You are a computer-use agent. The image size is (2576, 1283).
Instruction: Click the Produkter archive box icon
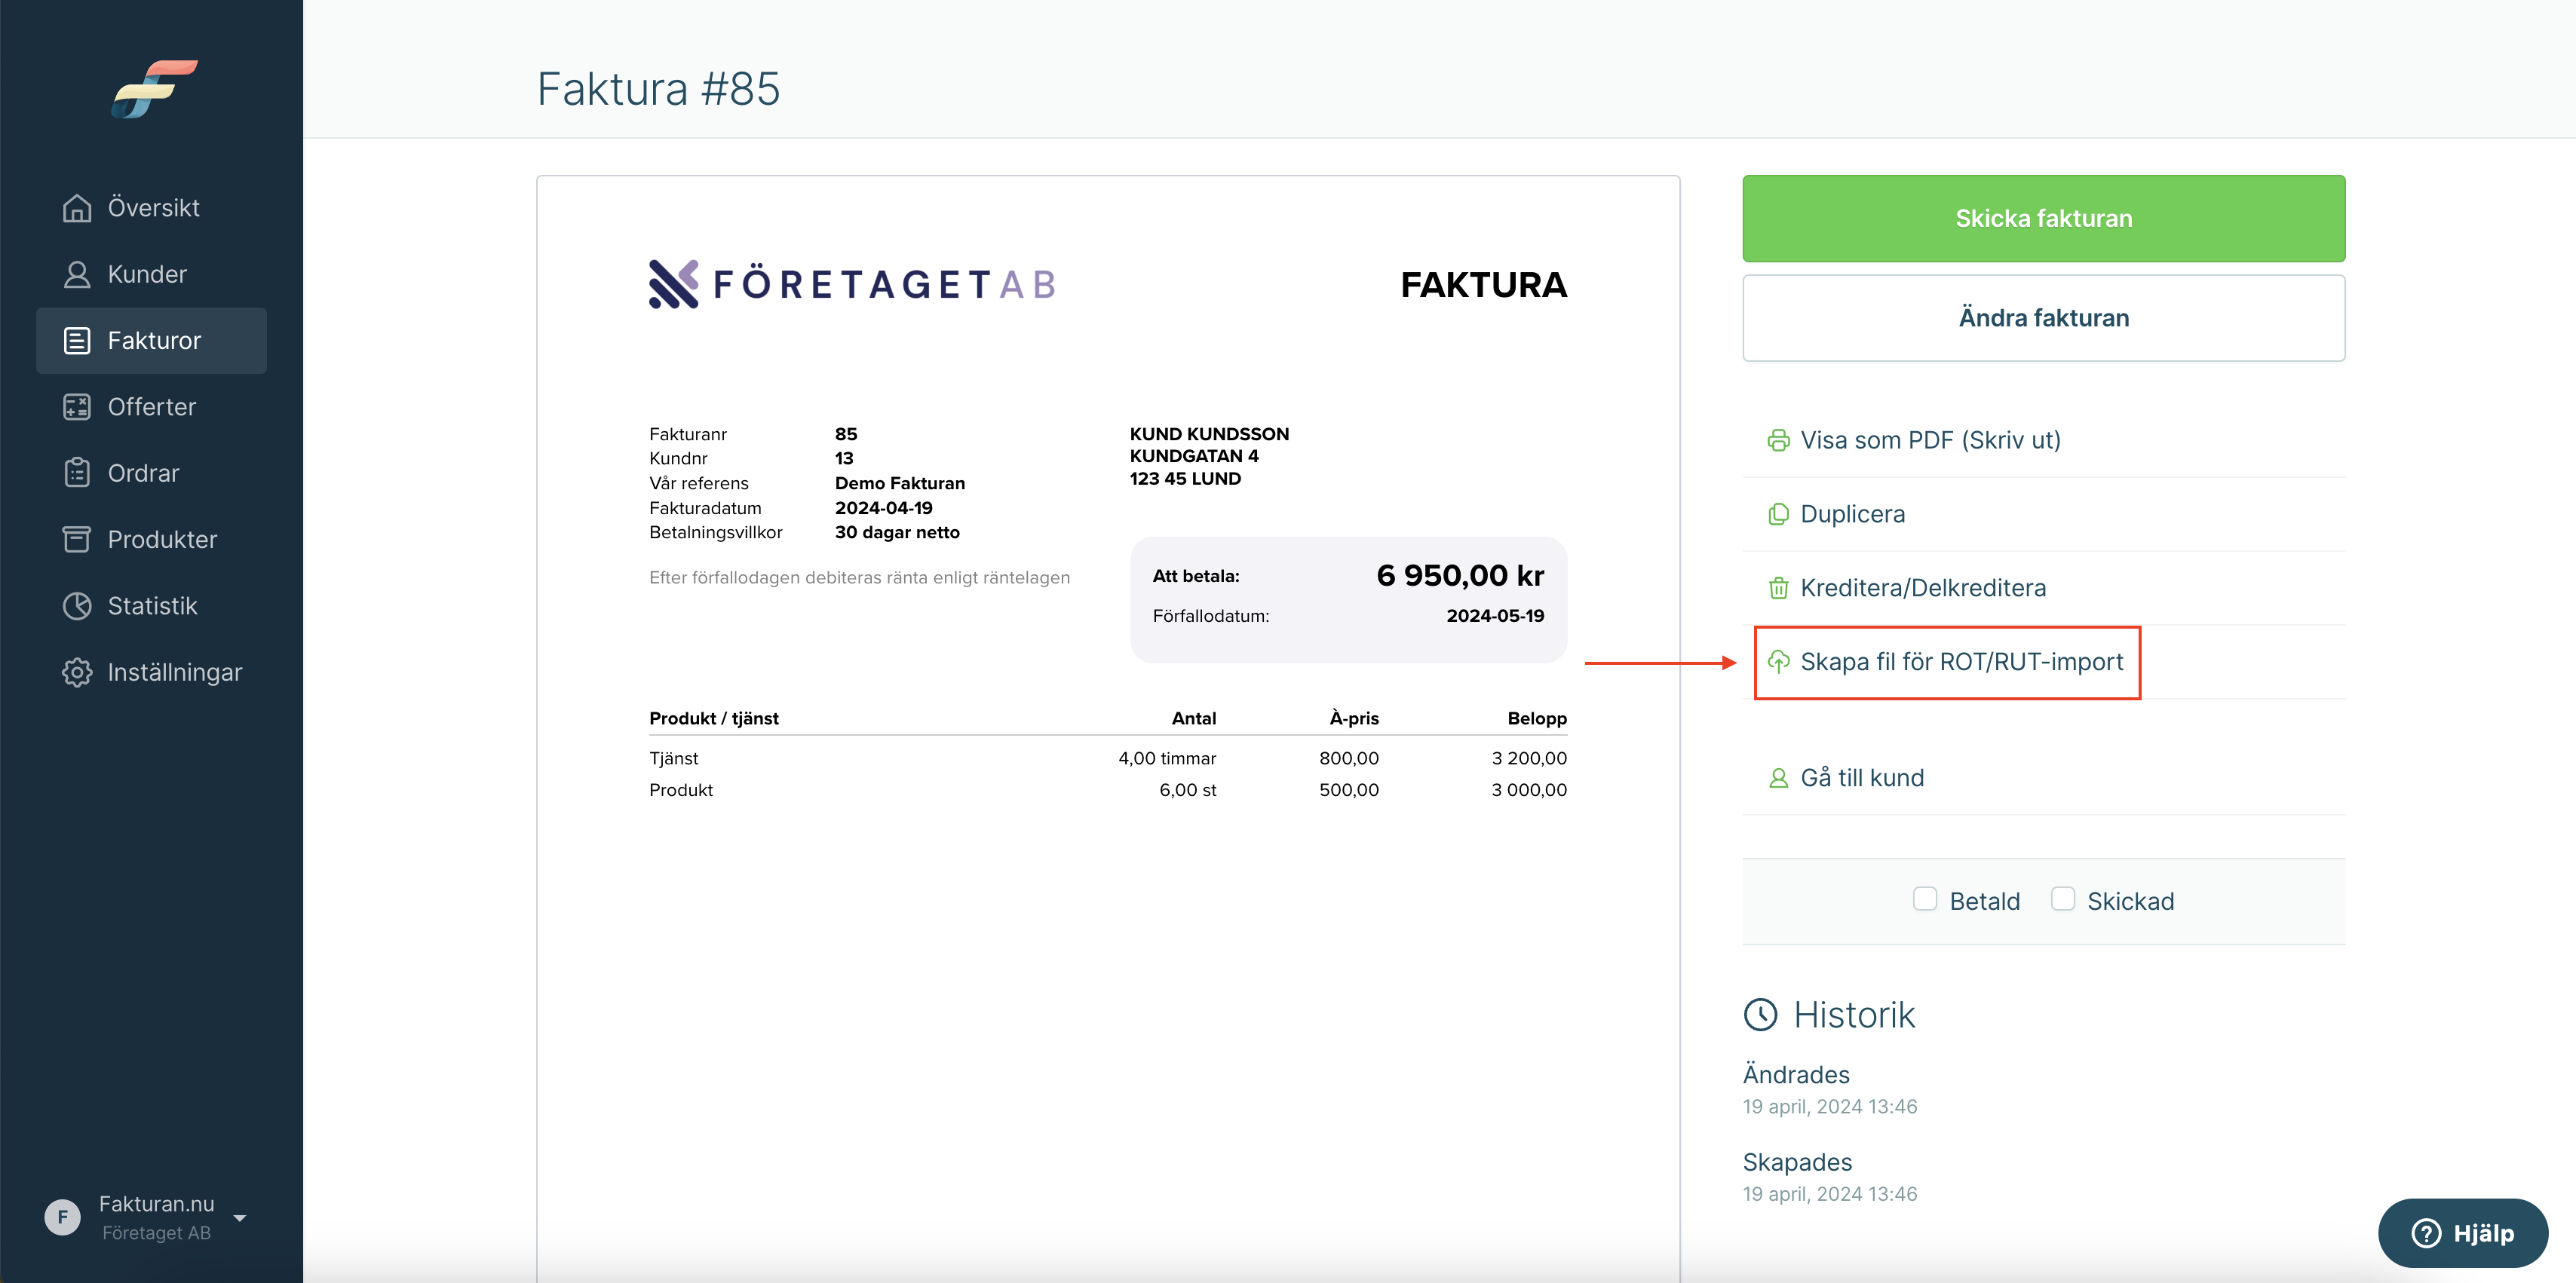tap(77, 540)
